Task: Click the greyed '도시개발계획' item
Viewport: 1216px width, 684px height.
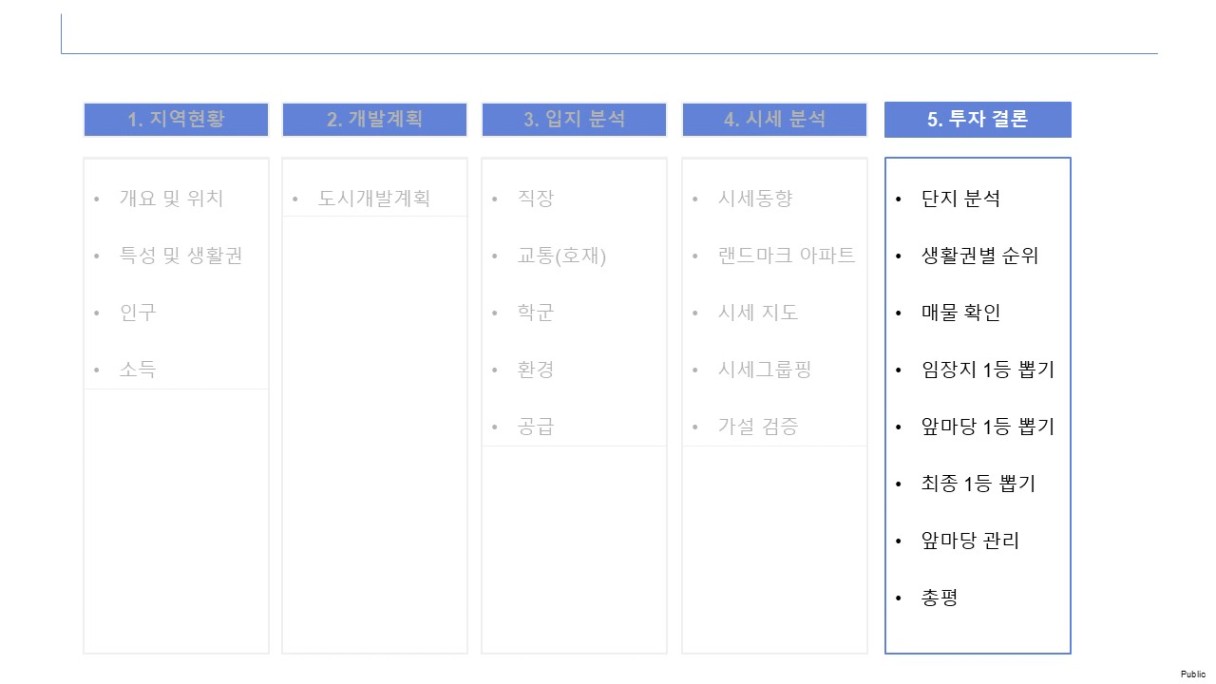Action: [374, 198]
